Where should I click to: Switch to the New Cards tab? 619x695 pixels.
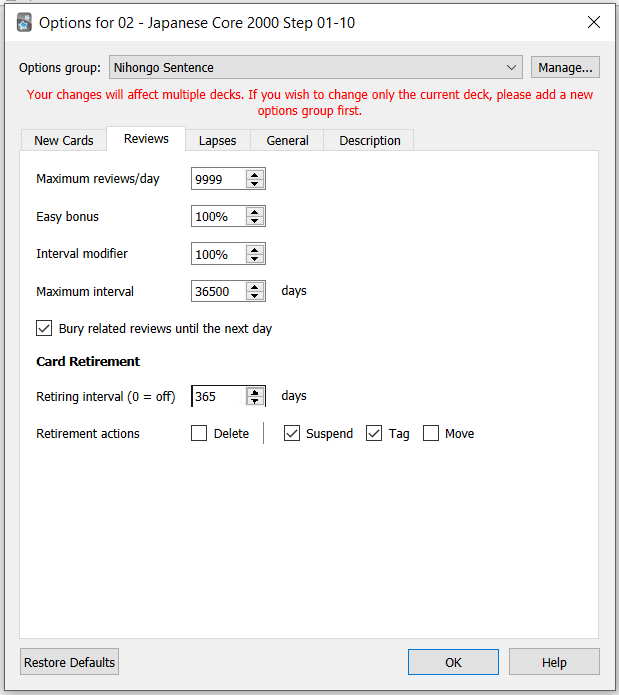pyautogui.click(x=64, y=141)
